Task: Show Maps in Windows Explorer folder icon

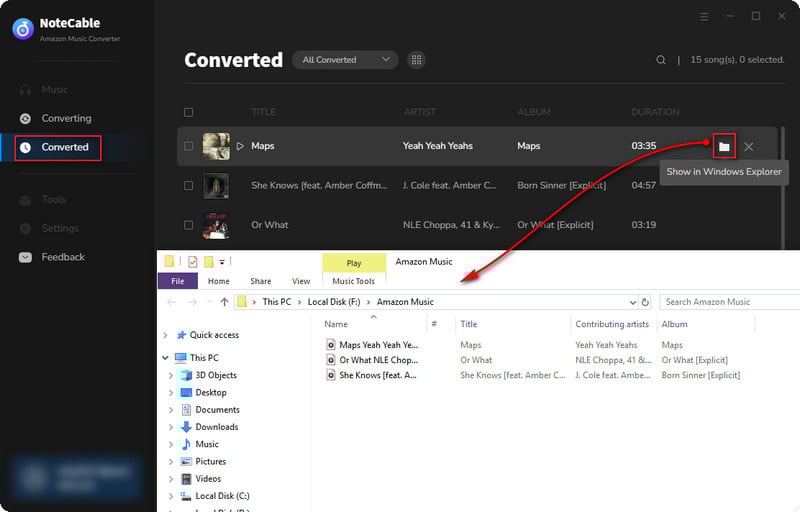Action: click(724, 146)
